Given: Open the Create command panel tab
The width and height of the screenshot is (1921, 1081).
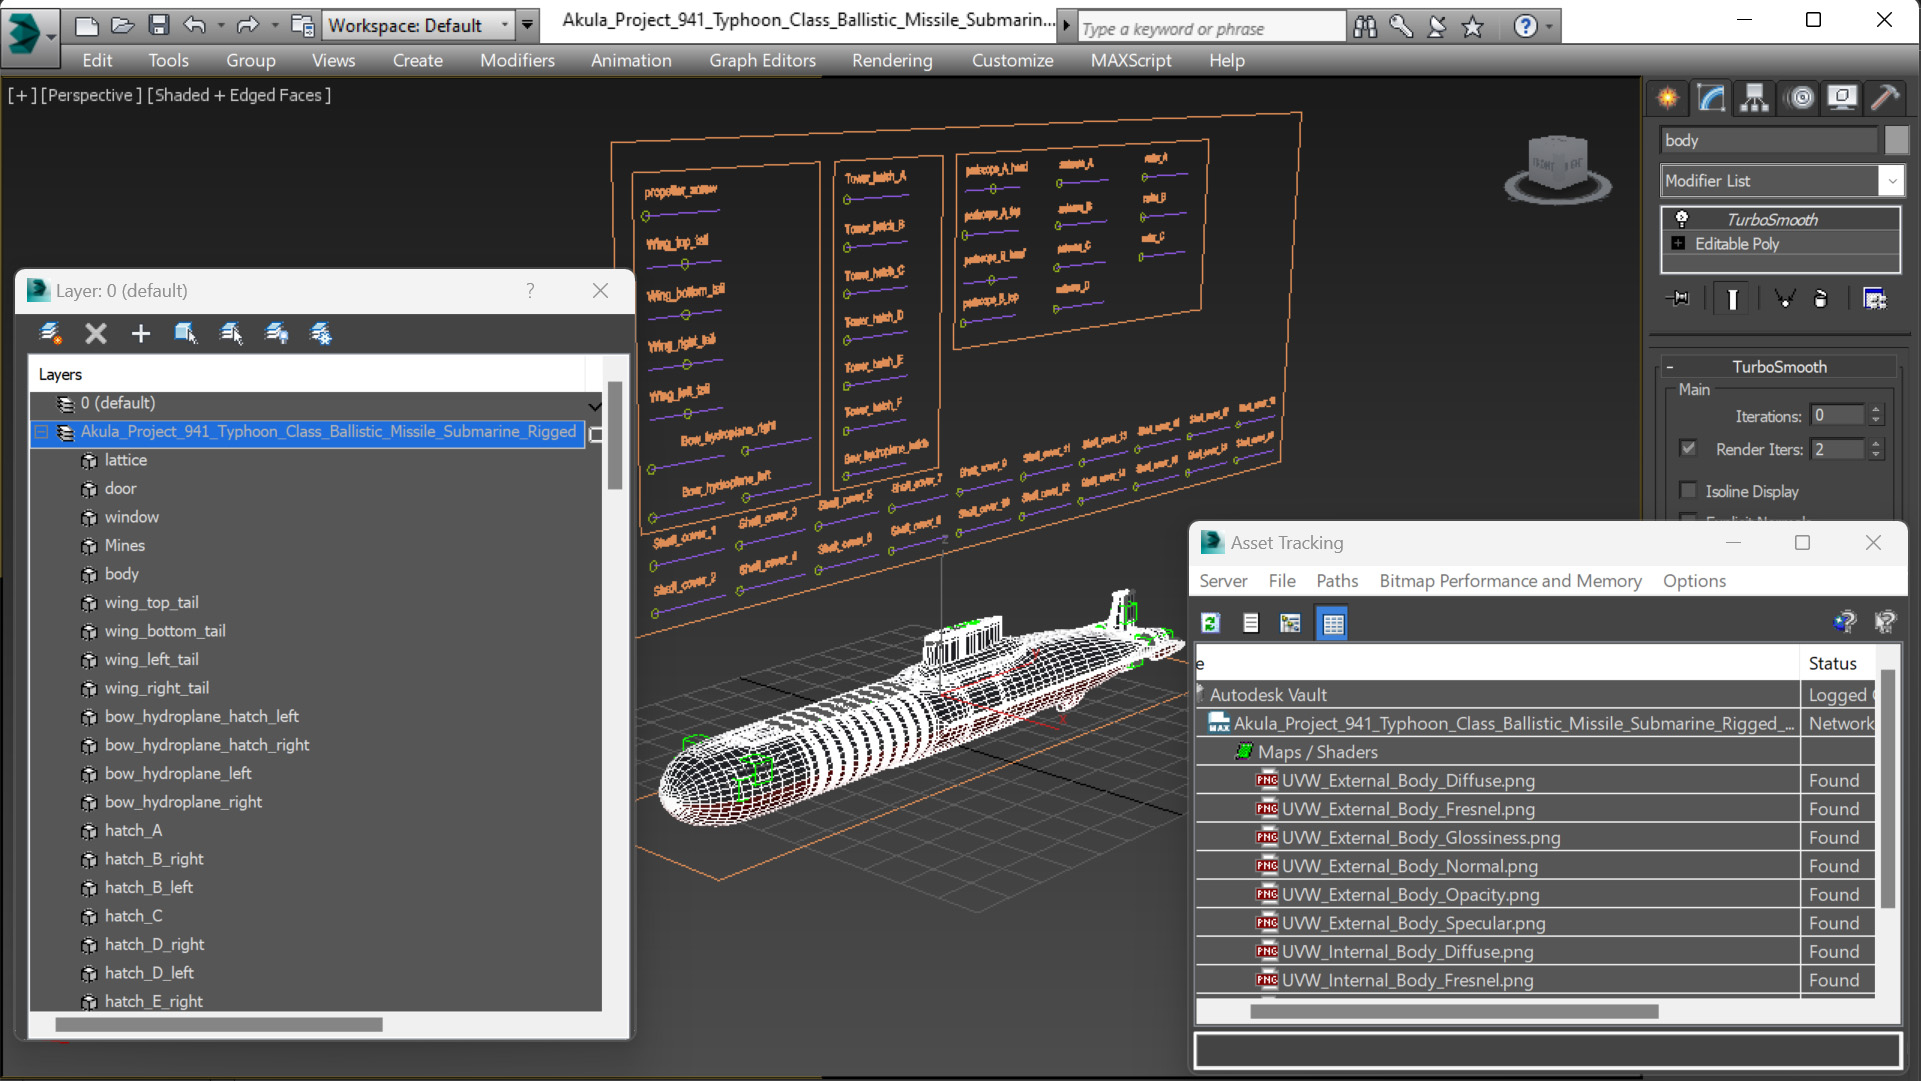Looking at the screenshot, I should click(1668, 98).
